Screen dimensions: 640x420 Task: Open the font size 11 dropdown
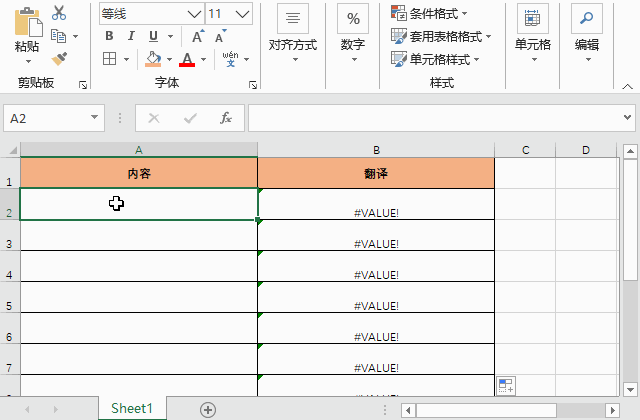(242, 14)
